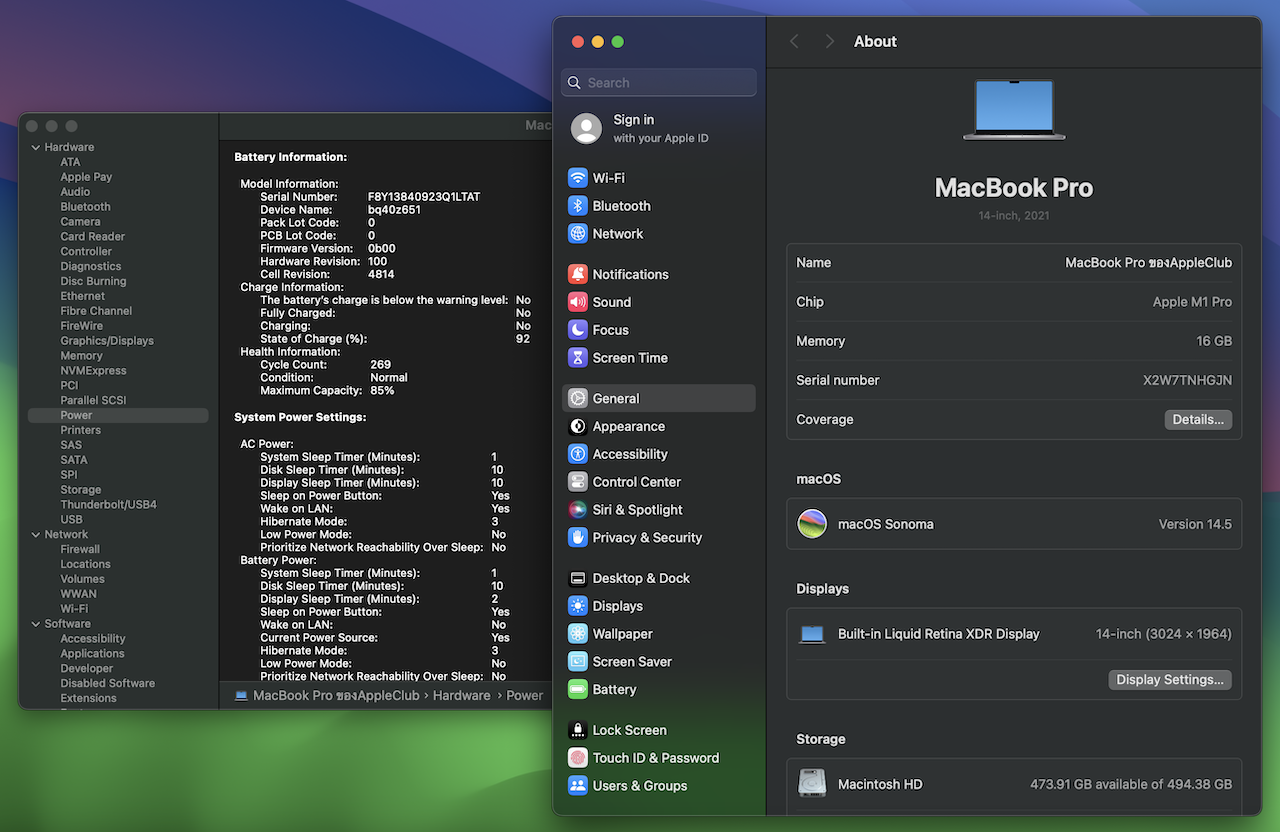Click the serial number X2W7TNHGJN
Screen dimensions: 1280x832
pos(1187,381)
